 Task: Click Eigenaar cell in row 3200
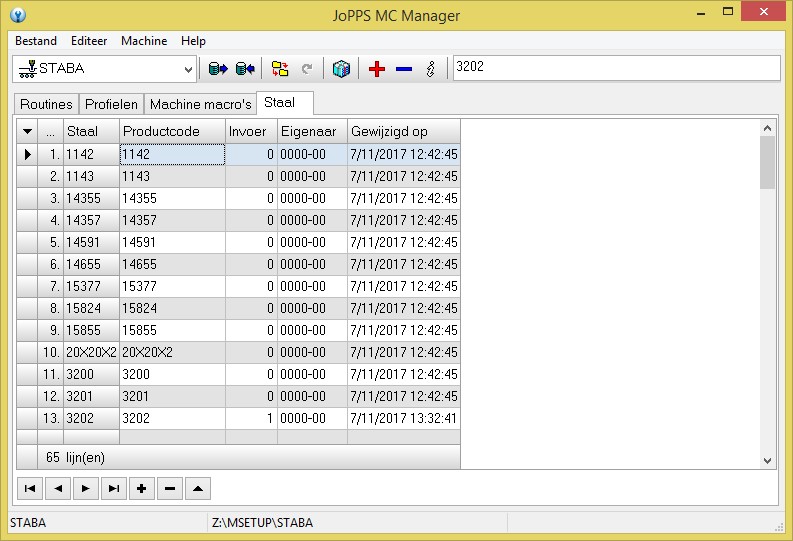(x=312, y=374)
